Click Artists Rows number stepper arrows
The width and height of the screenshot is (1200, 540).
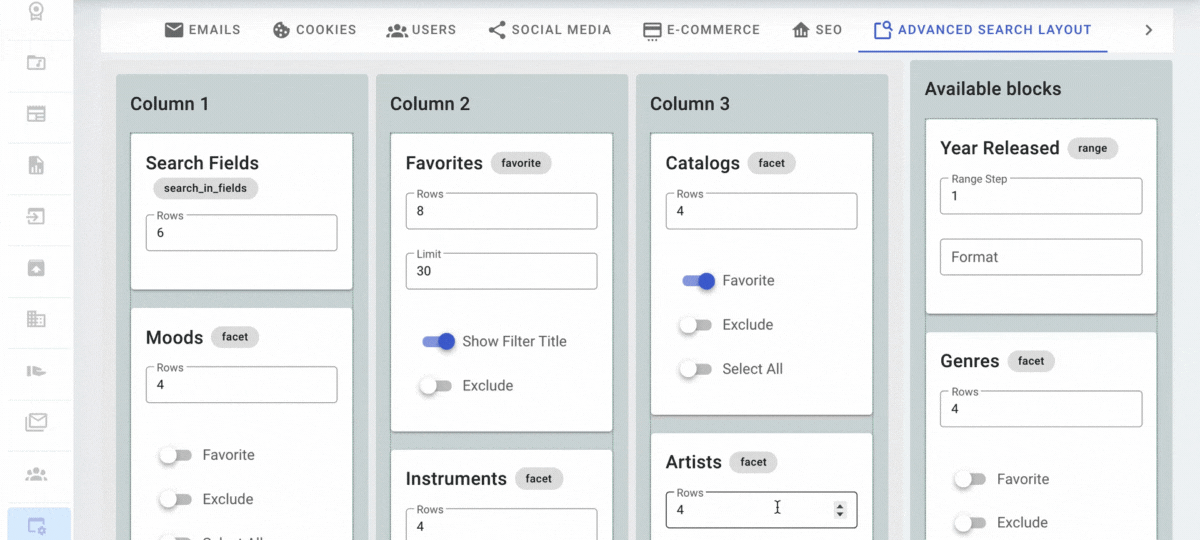(839, 510)
